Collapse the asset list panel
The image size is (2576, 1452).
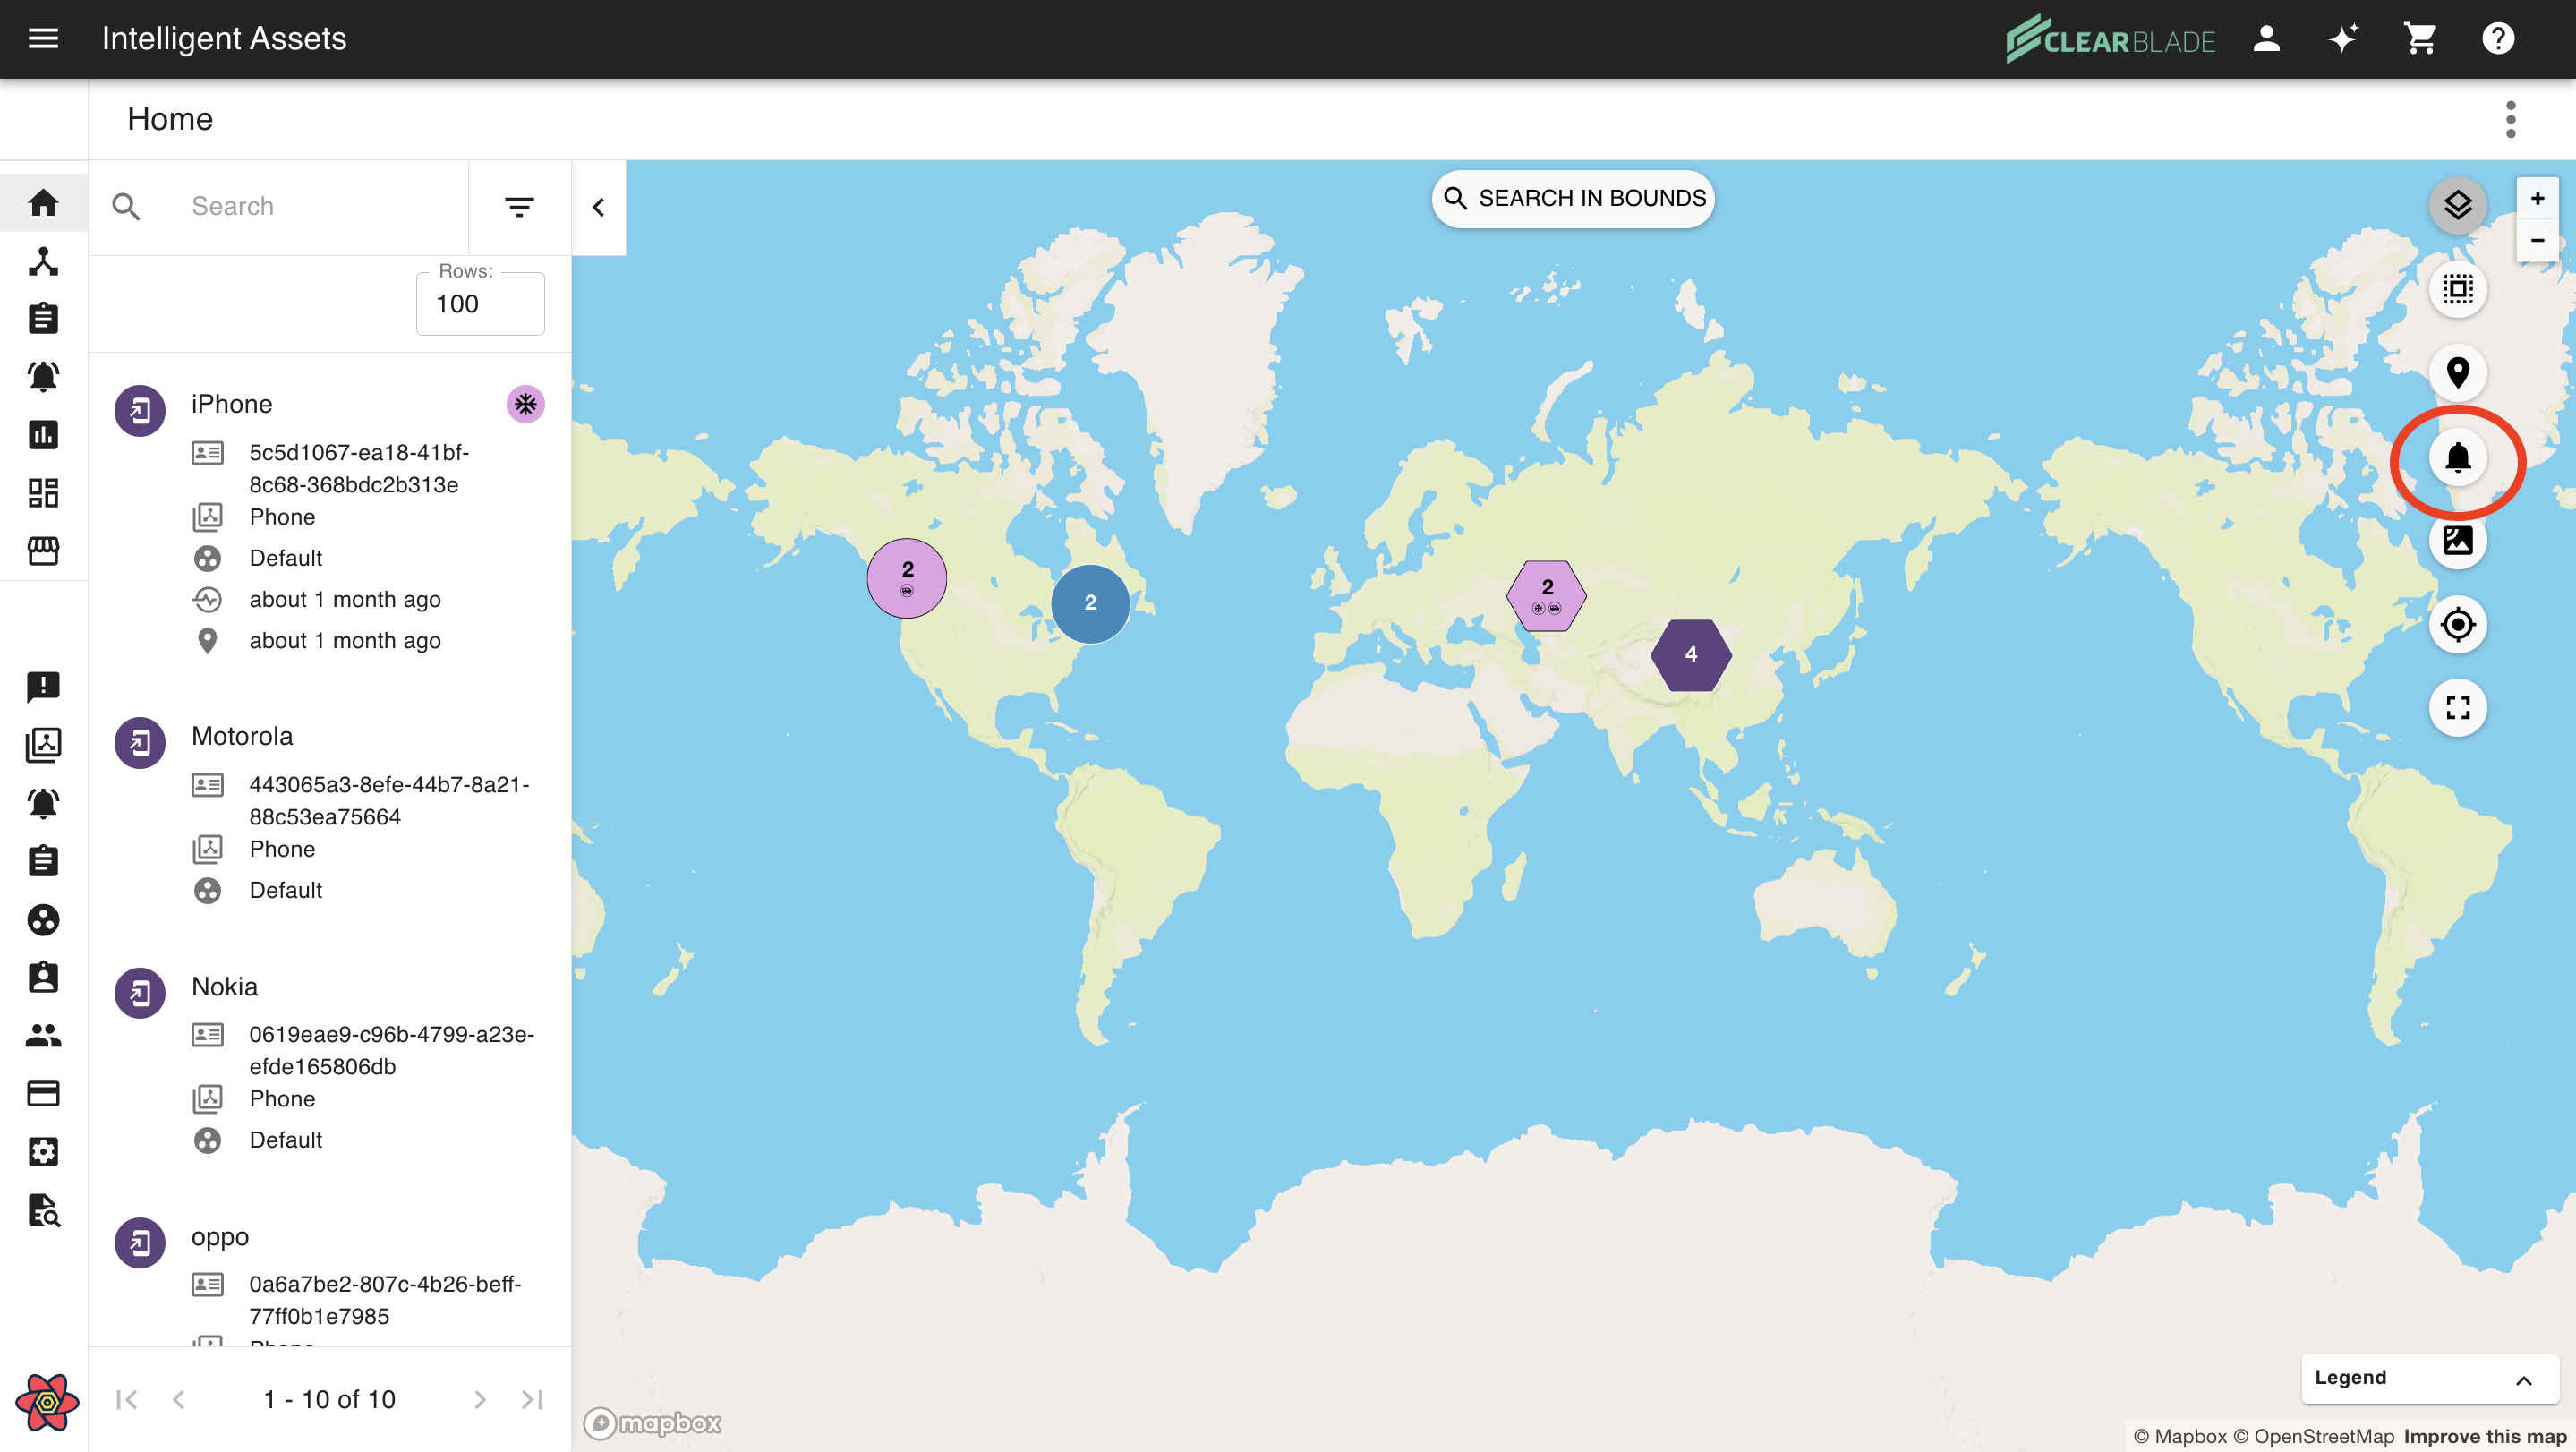pos(599,207)
